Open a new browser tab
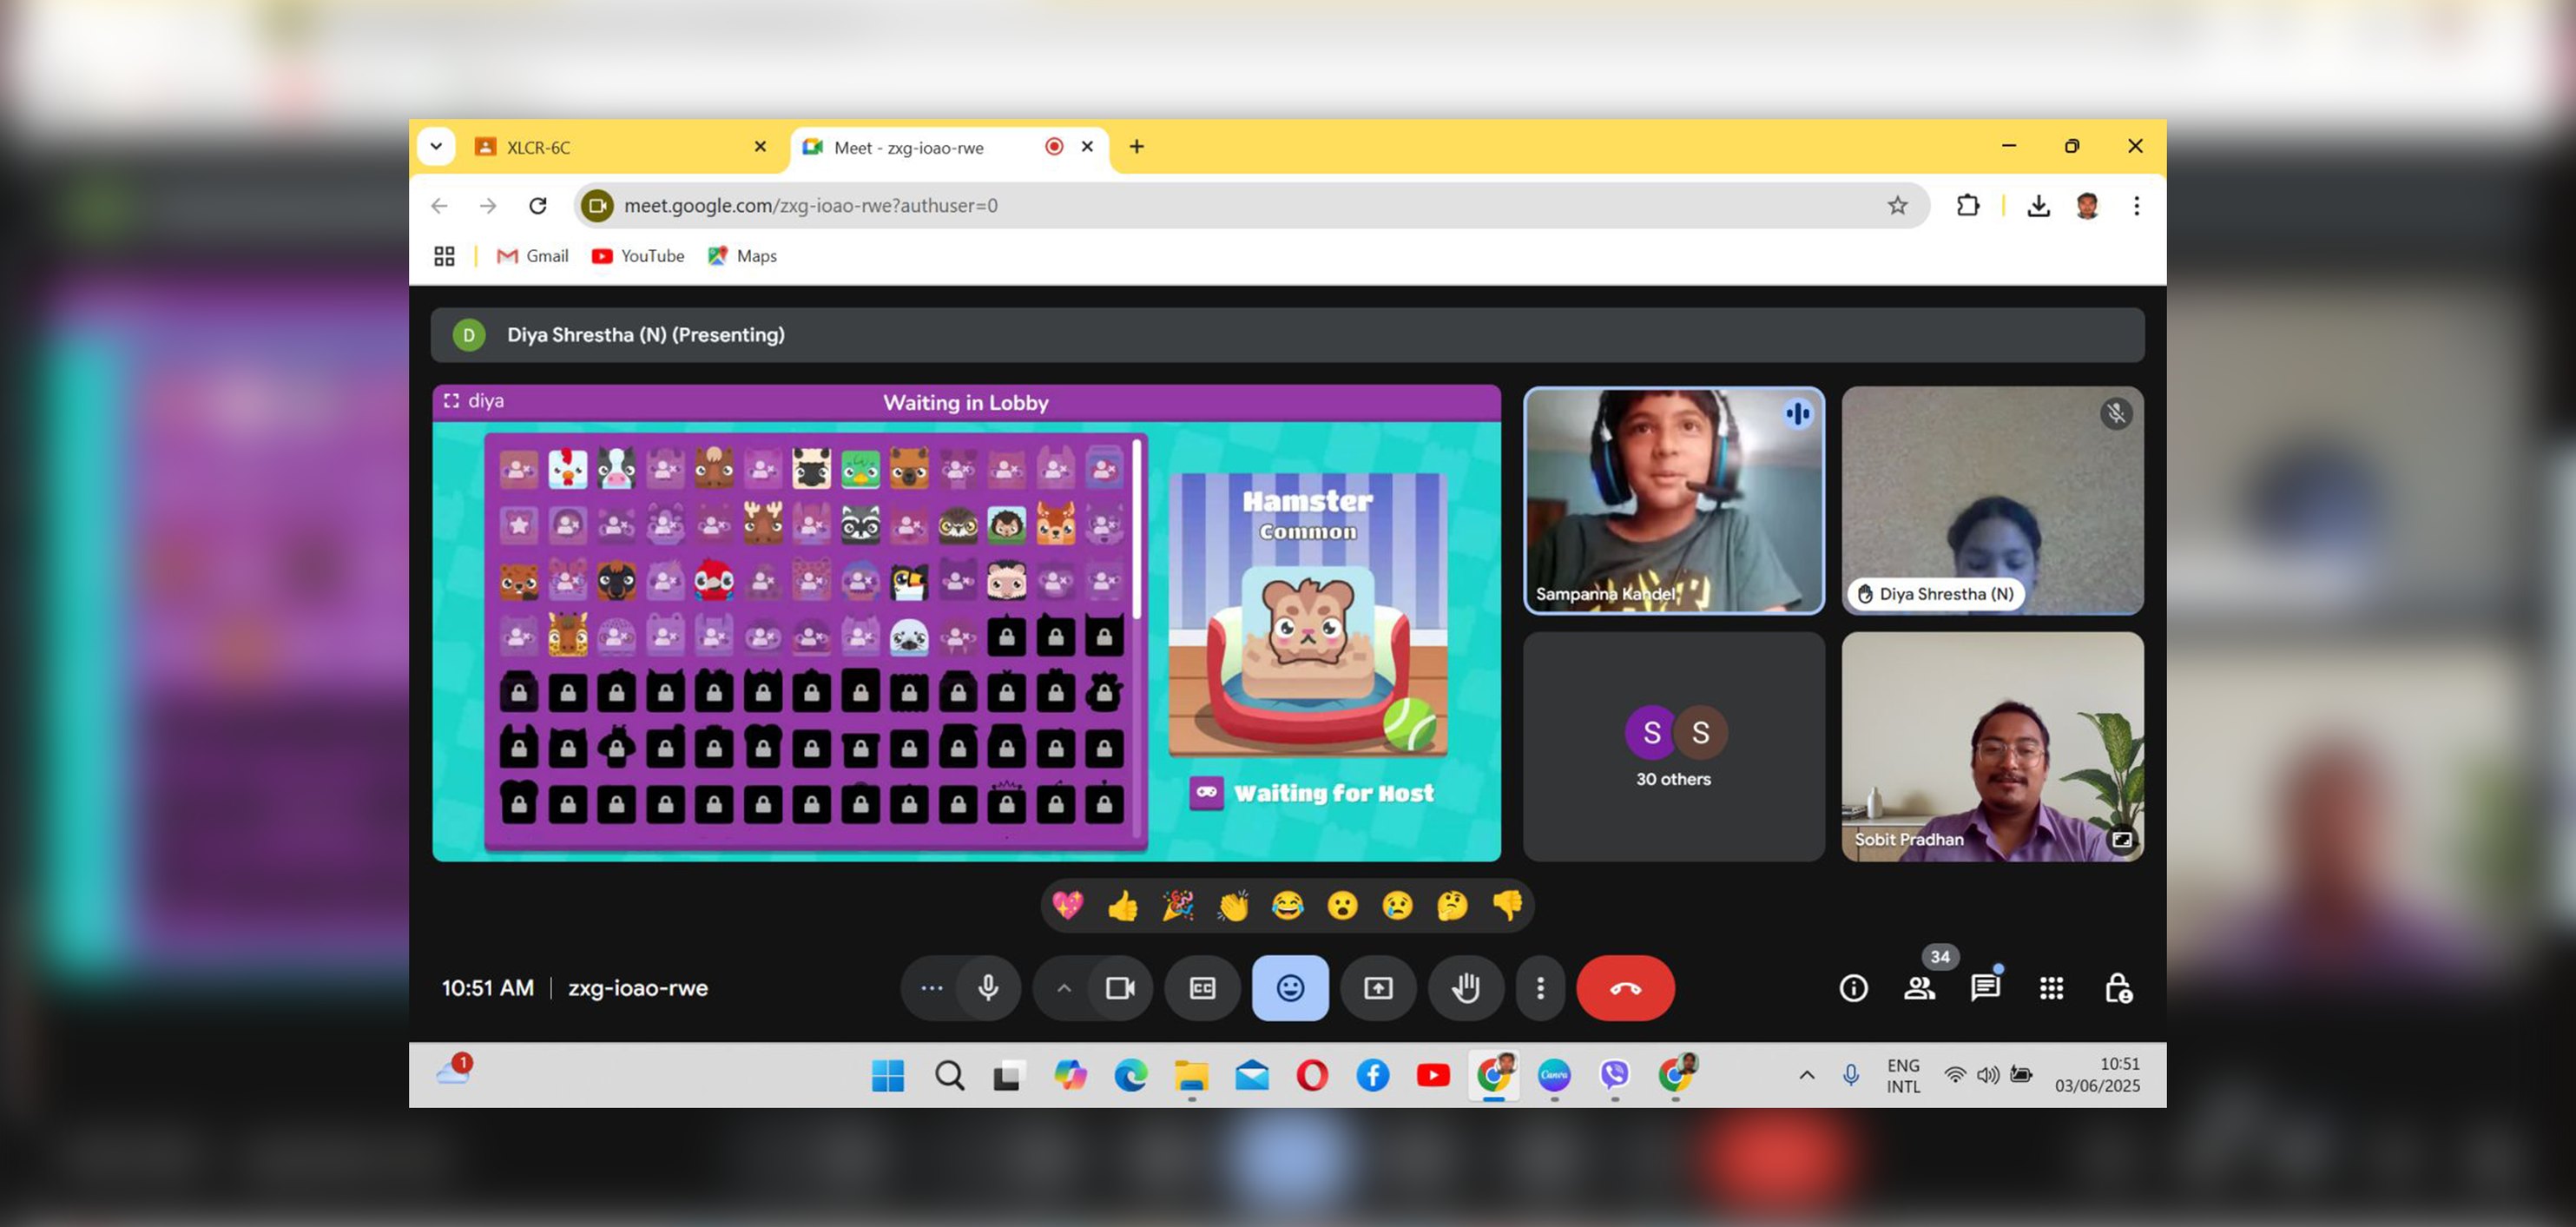2576x1227 pixels. pos(1137,146)
